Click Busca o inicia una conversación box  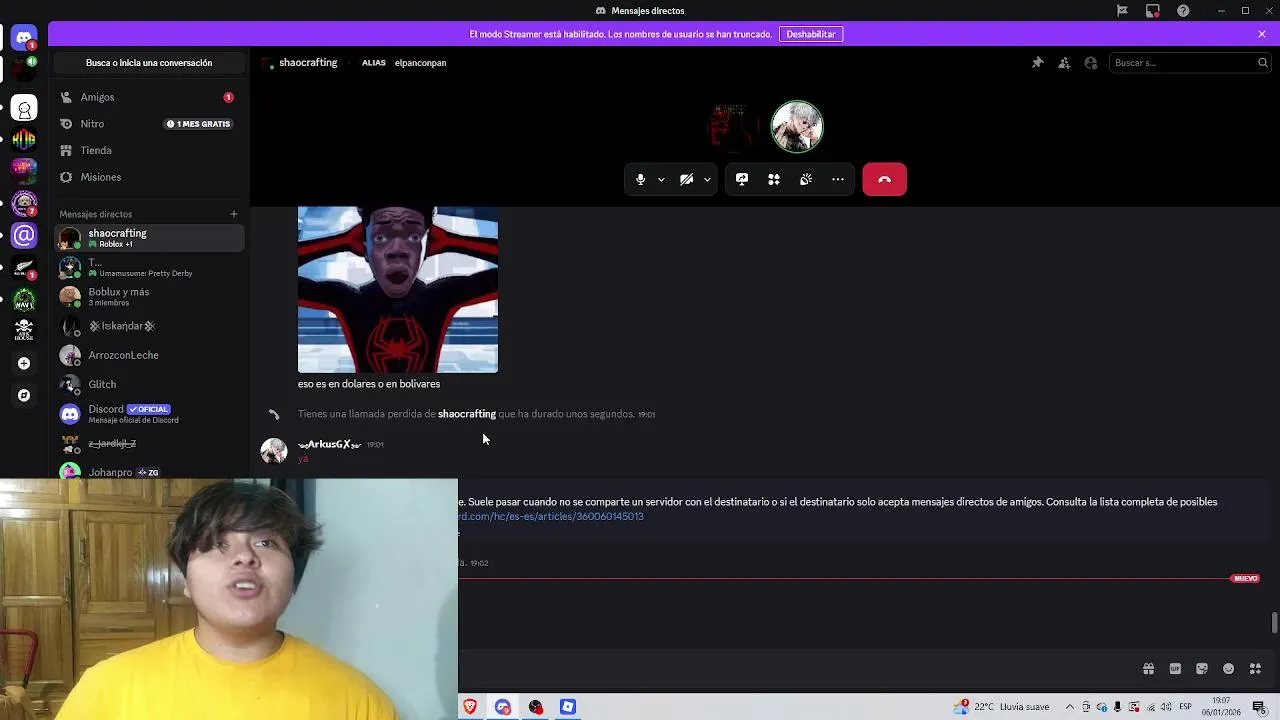[149, 63]
